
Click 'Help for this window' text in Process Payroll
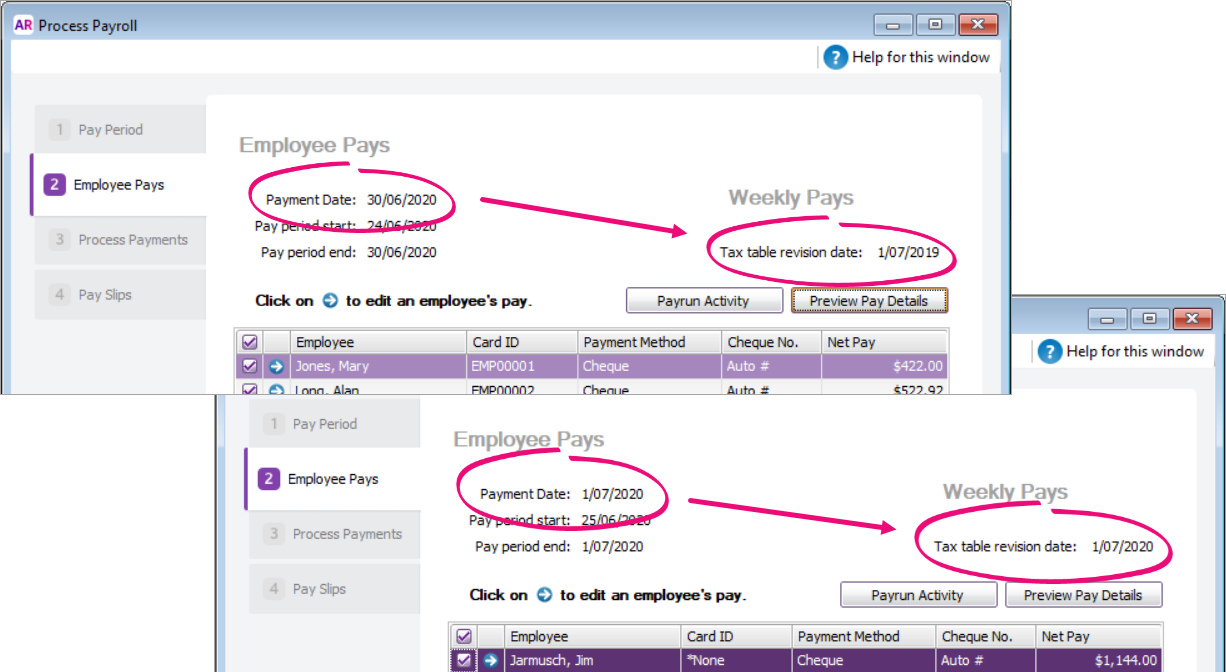click(921, 57)
